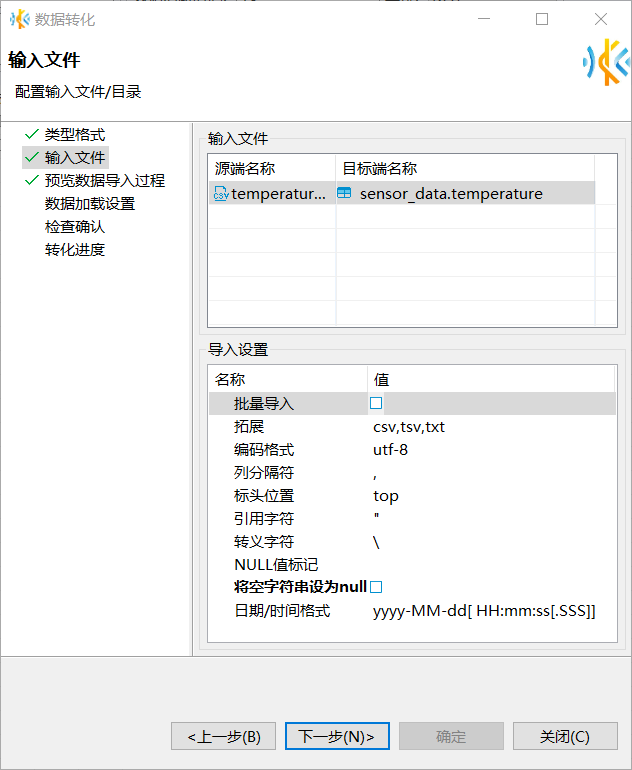Open the 预览数据导入过程 step

[104, 181]
